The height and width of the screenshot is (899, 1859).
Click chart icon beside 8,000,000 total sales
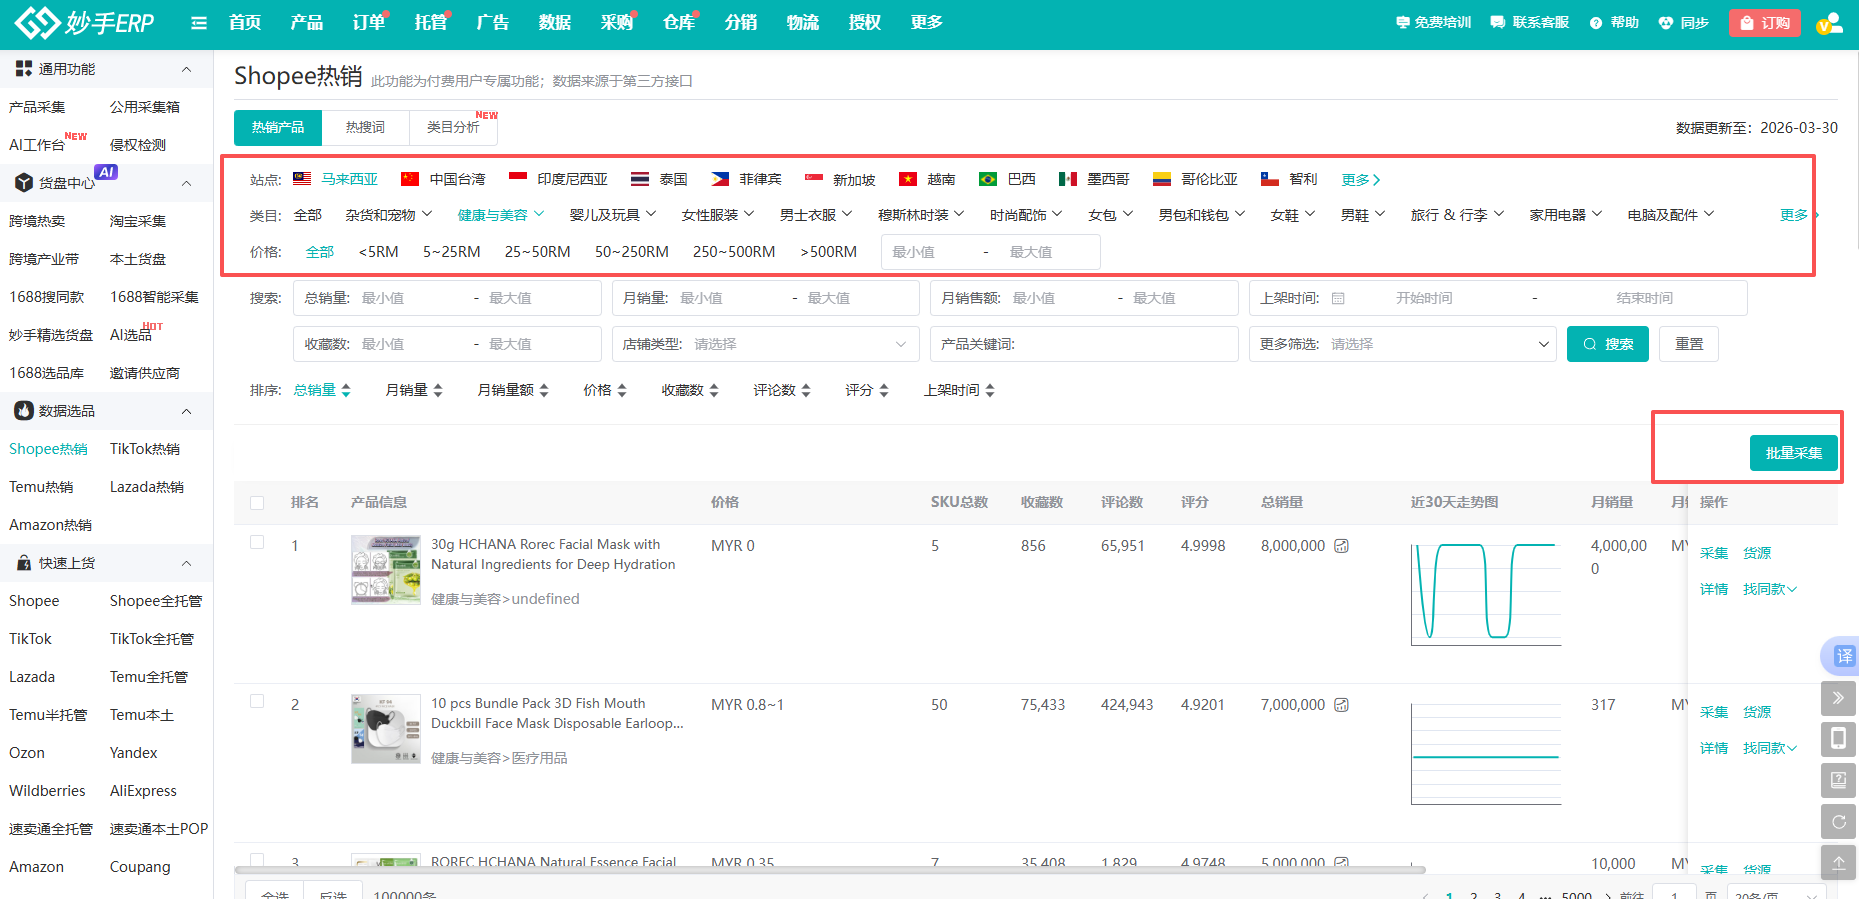[x=1342, y=546]
